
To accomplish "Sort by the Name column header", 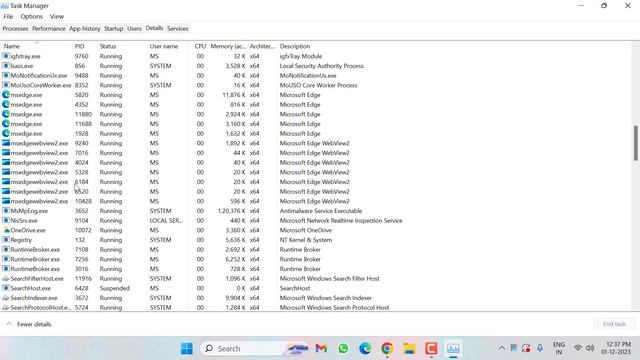I will point(37,46).
